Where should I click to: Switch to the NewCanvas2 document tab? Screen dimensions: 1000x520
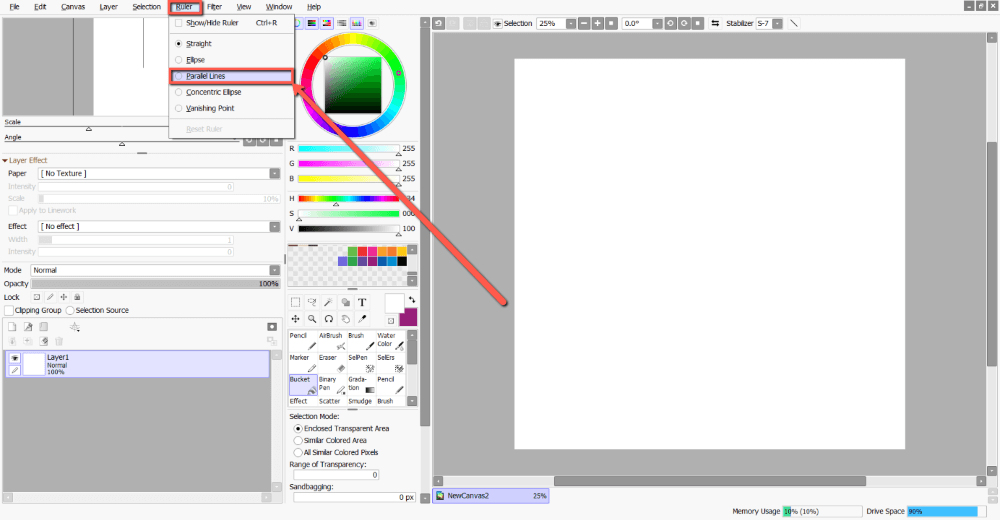point(491,496)
